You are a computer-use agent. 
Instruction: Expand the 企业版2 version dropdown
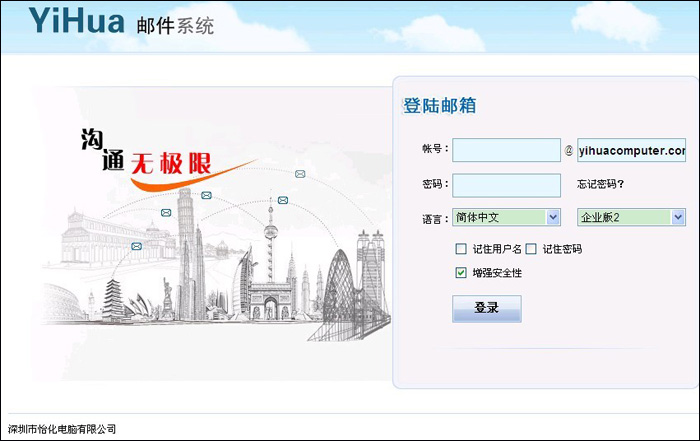point(630,217)
